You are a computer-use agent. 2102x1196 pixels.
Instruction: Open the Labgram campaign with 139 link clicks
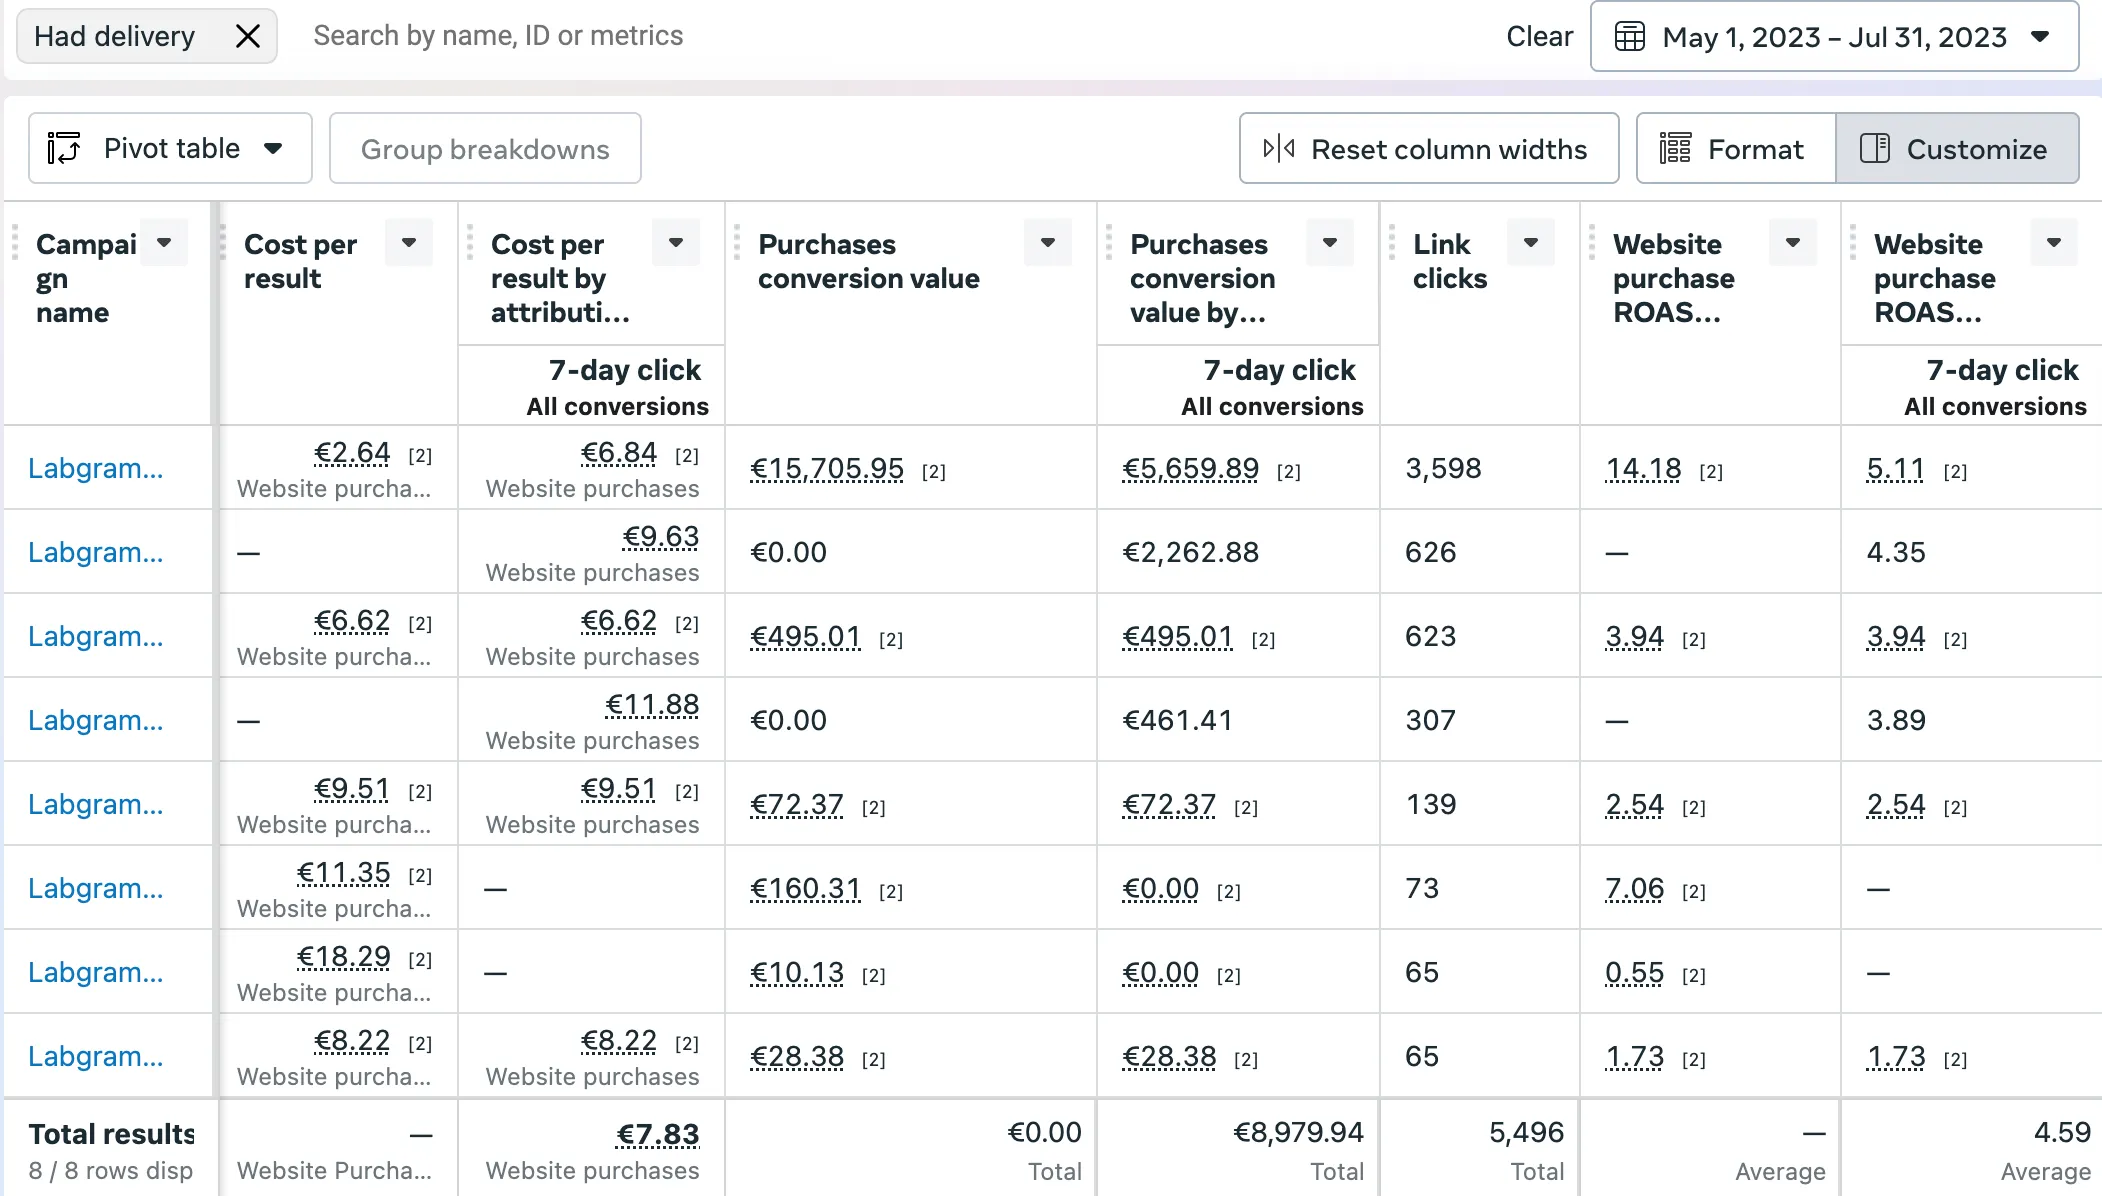coord(95,804)
